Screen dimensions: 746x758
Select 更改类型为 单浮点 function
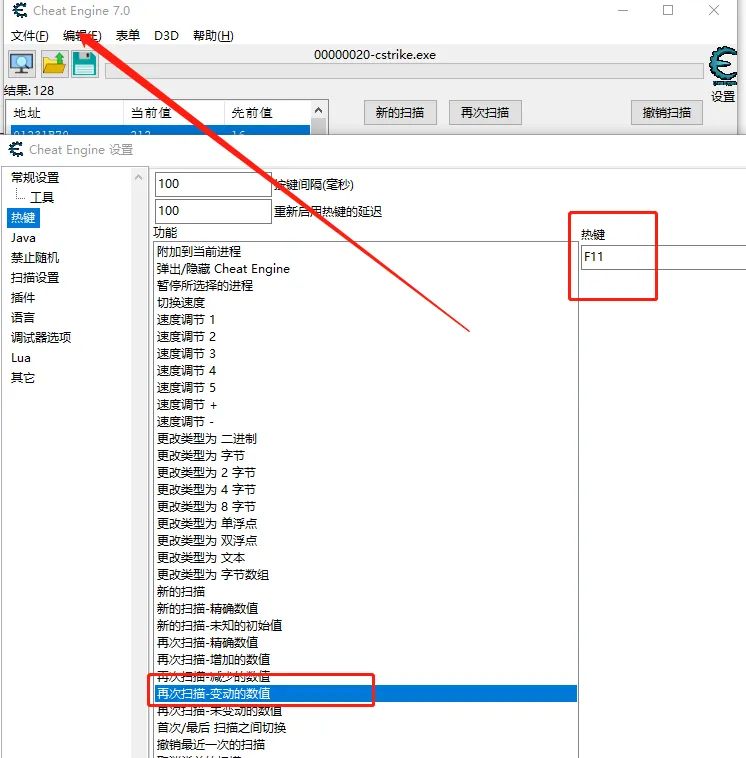pyautogui.click(x=366, y=524)
